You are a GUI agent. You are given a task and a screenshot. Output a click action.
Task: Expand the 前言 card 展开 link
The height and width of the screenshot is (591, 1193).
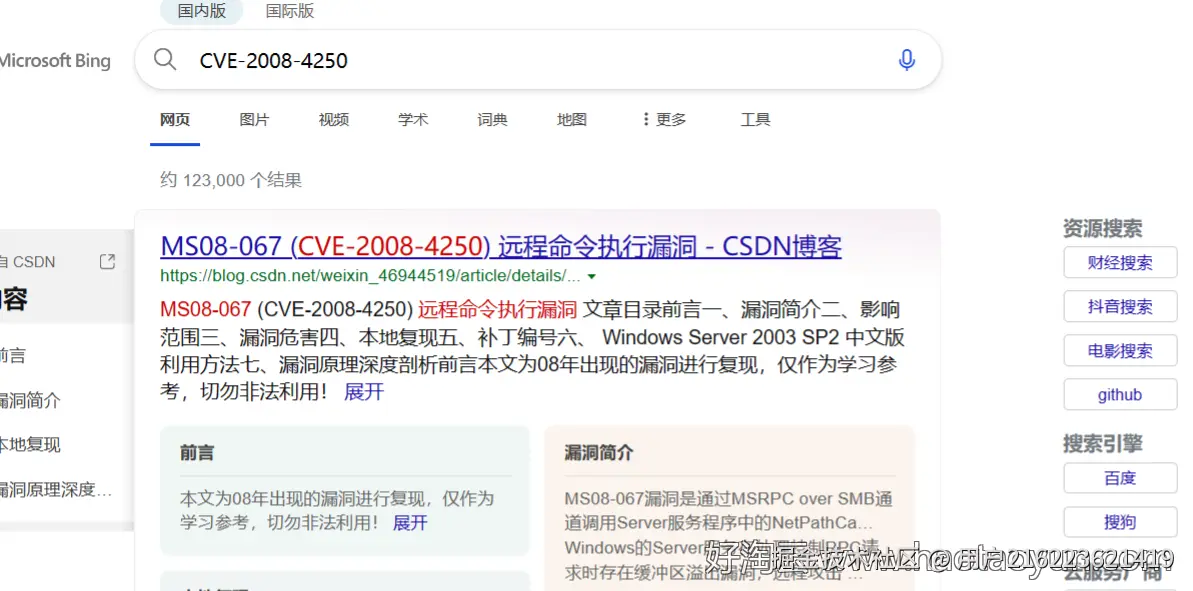tap(410, 523)
